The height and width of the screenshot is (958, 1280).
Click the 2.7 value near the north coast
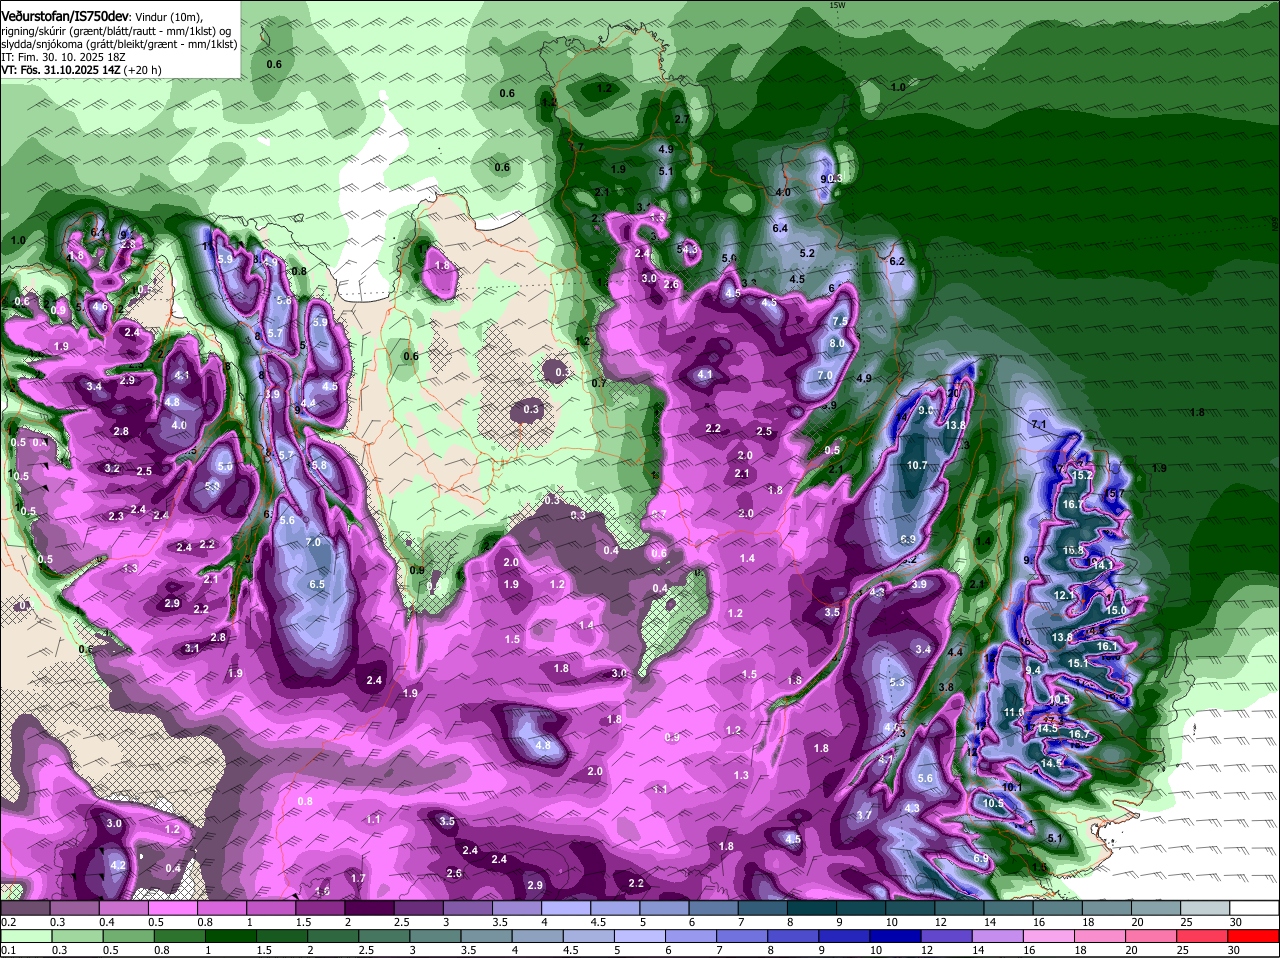(682, 119)
